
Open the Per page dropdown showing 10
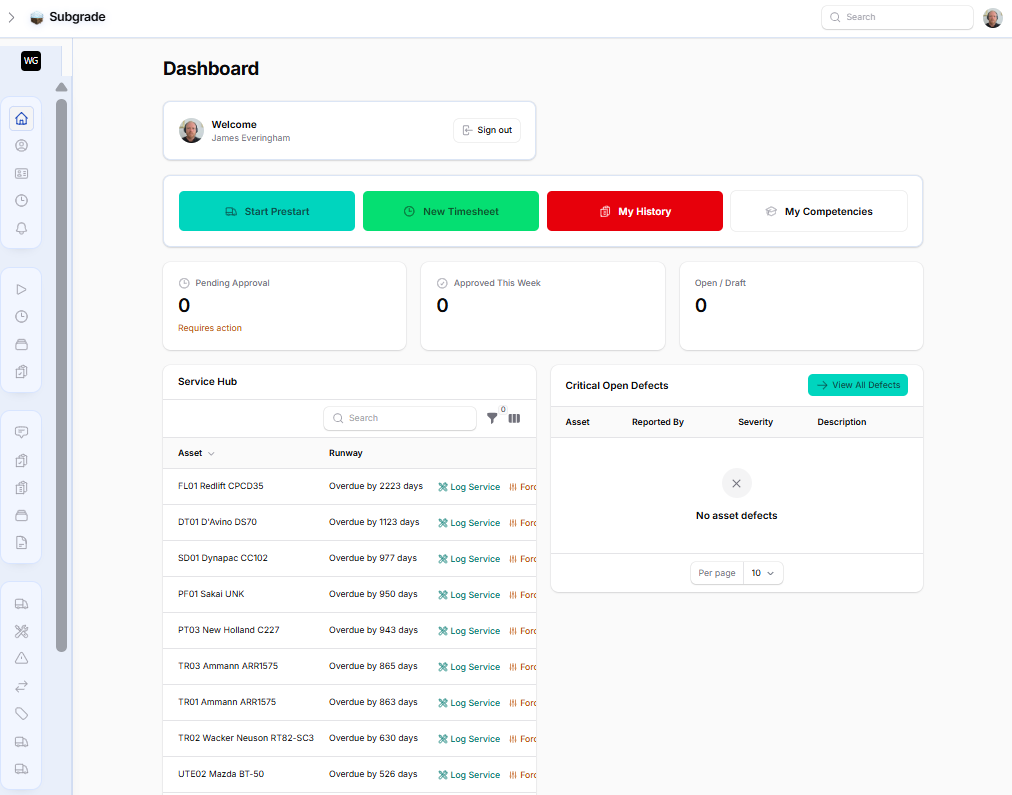[x=763, y=573]
